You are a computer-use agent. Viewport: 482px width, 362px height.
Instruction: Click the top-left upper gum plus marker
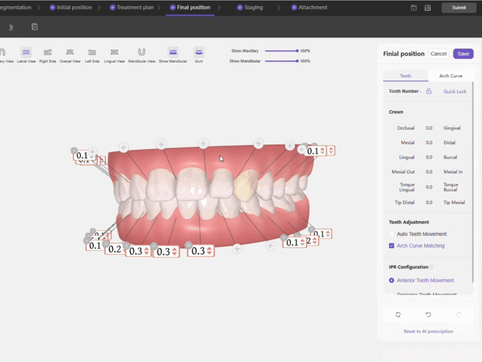(124, 147)
